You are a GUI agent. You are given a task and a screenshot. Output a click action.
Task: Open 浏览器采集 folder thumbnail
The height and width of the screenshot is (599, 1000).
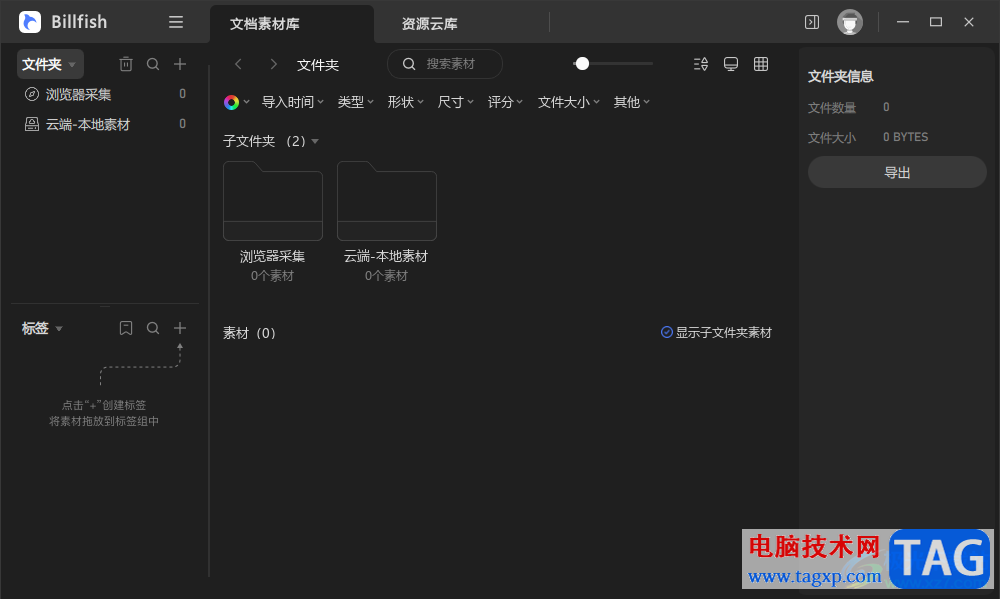coord(272,201)
